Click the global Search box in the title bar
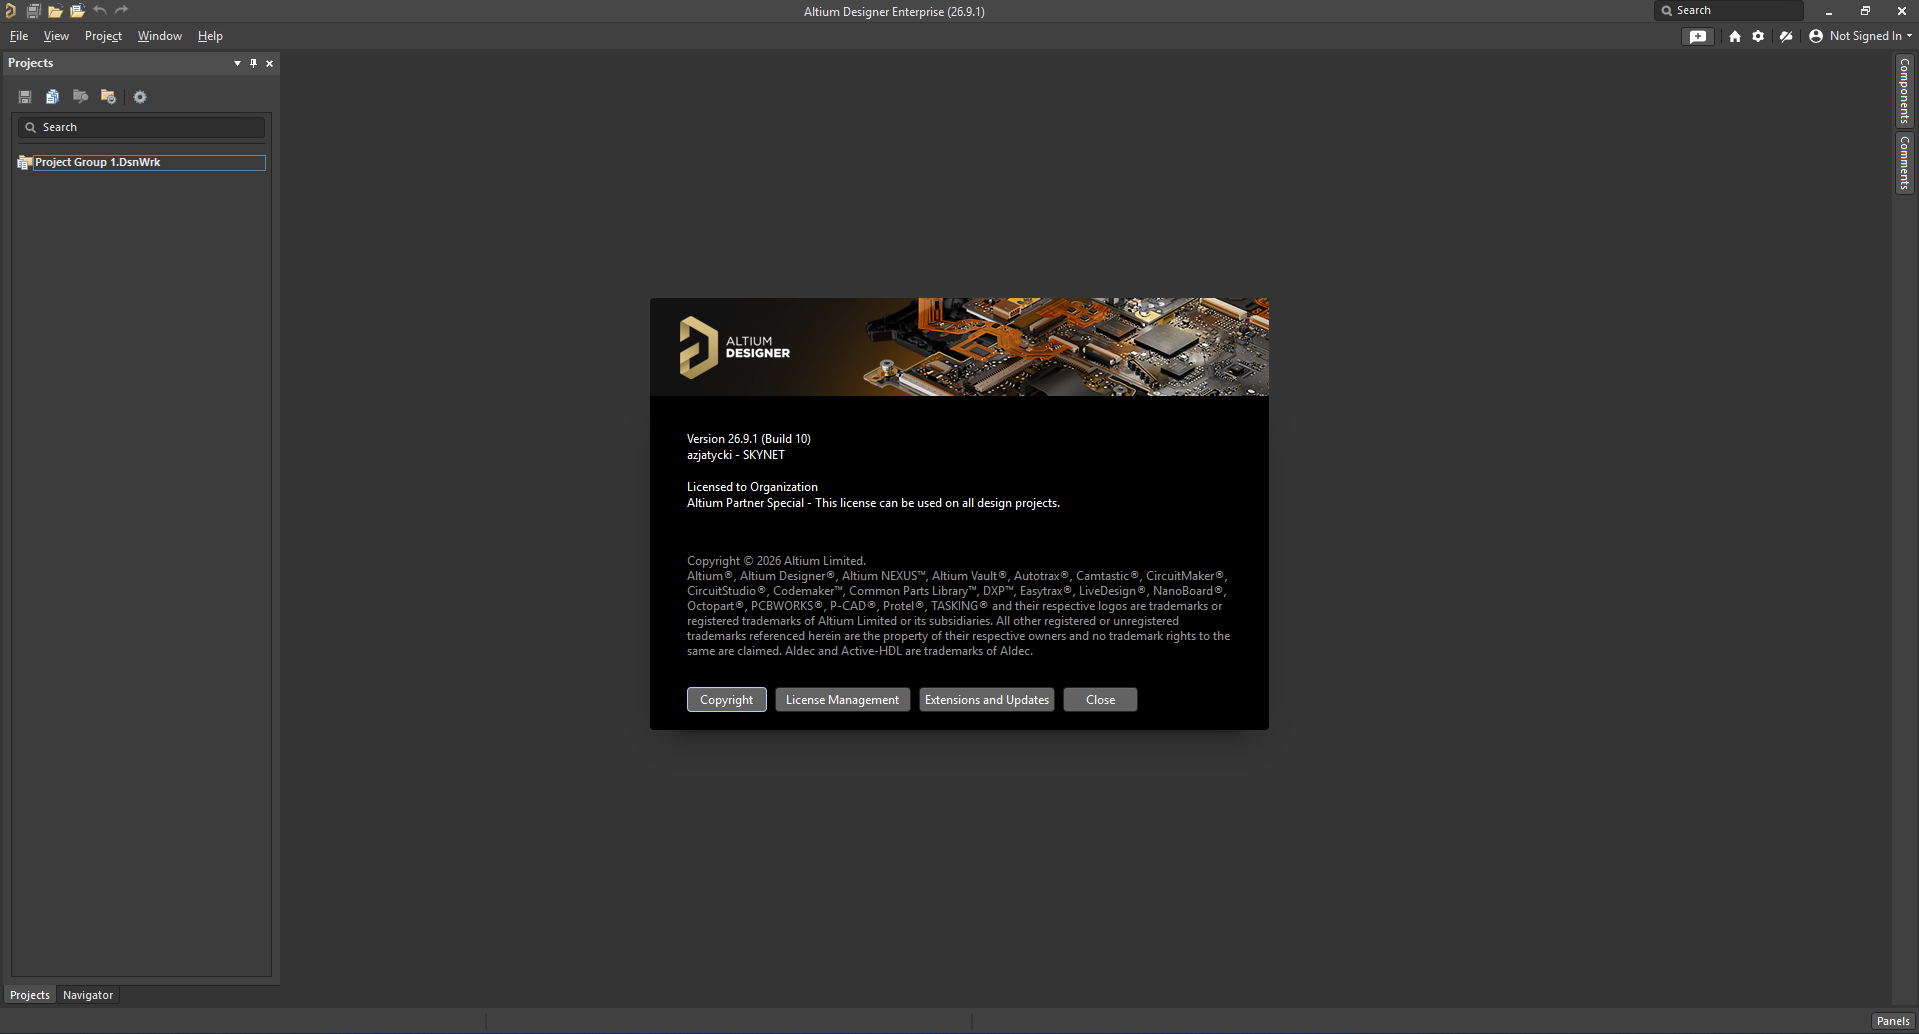 coord(1729,10)
